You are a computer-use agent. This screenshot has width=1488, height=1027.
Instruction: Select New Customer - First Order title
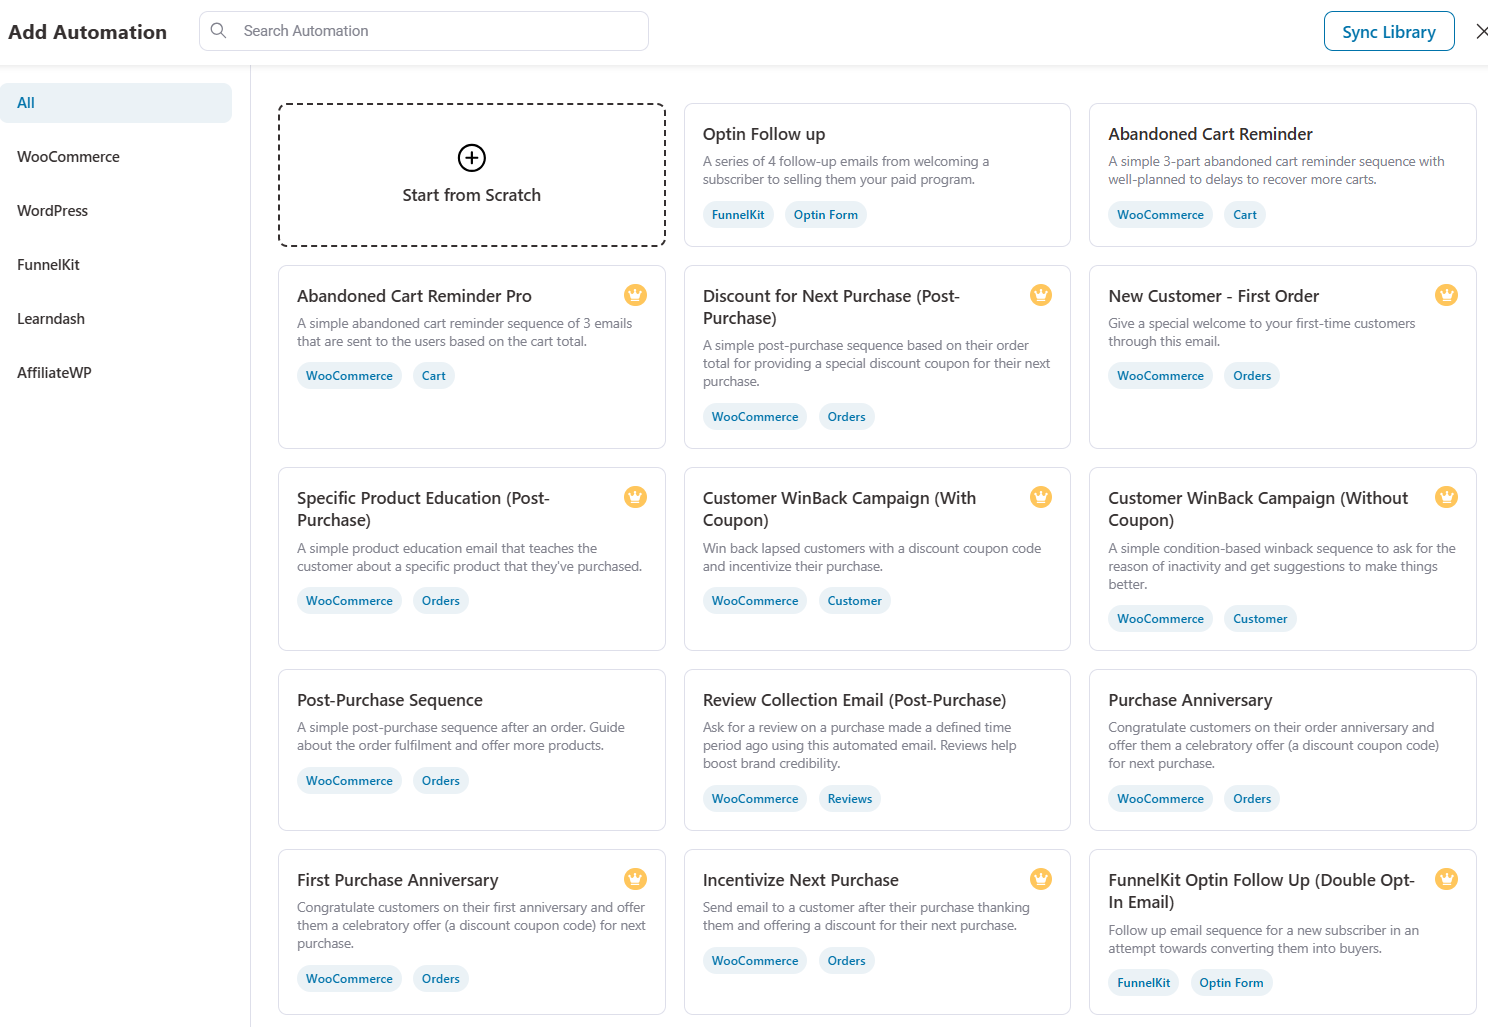coord(1213,296)
